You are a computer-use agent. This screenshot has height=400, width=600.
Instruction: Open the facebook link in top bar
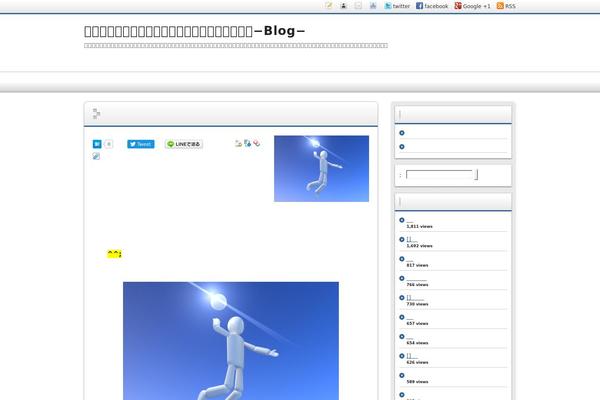[432, 6]
